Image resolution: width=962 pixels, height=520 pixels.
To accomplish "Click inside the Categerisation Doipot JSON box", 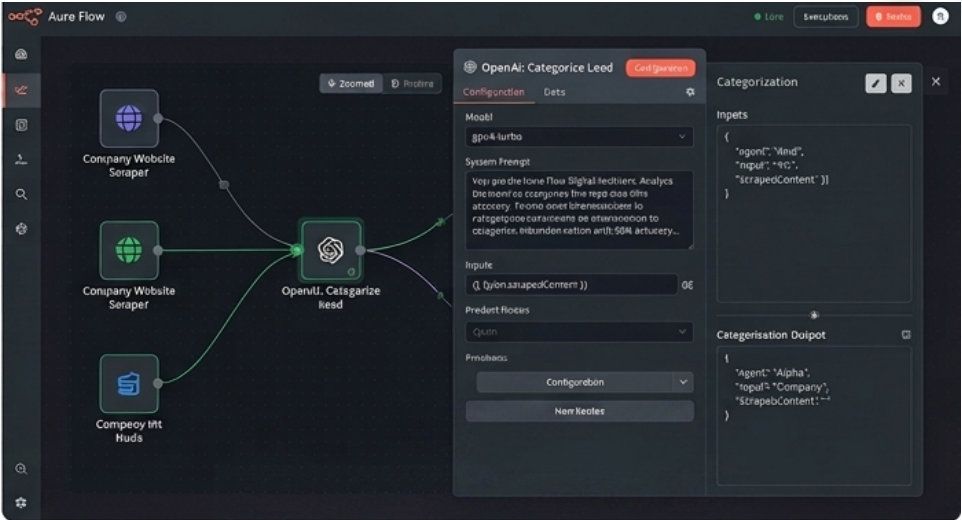I will (814, 416).
